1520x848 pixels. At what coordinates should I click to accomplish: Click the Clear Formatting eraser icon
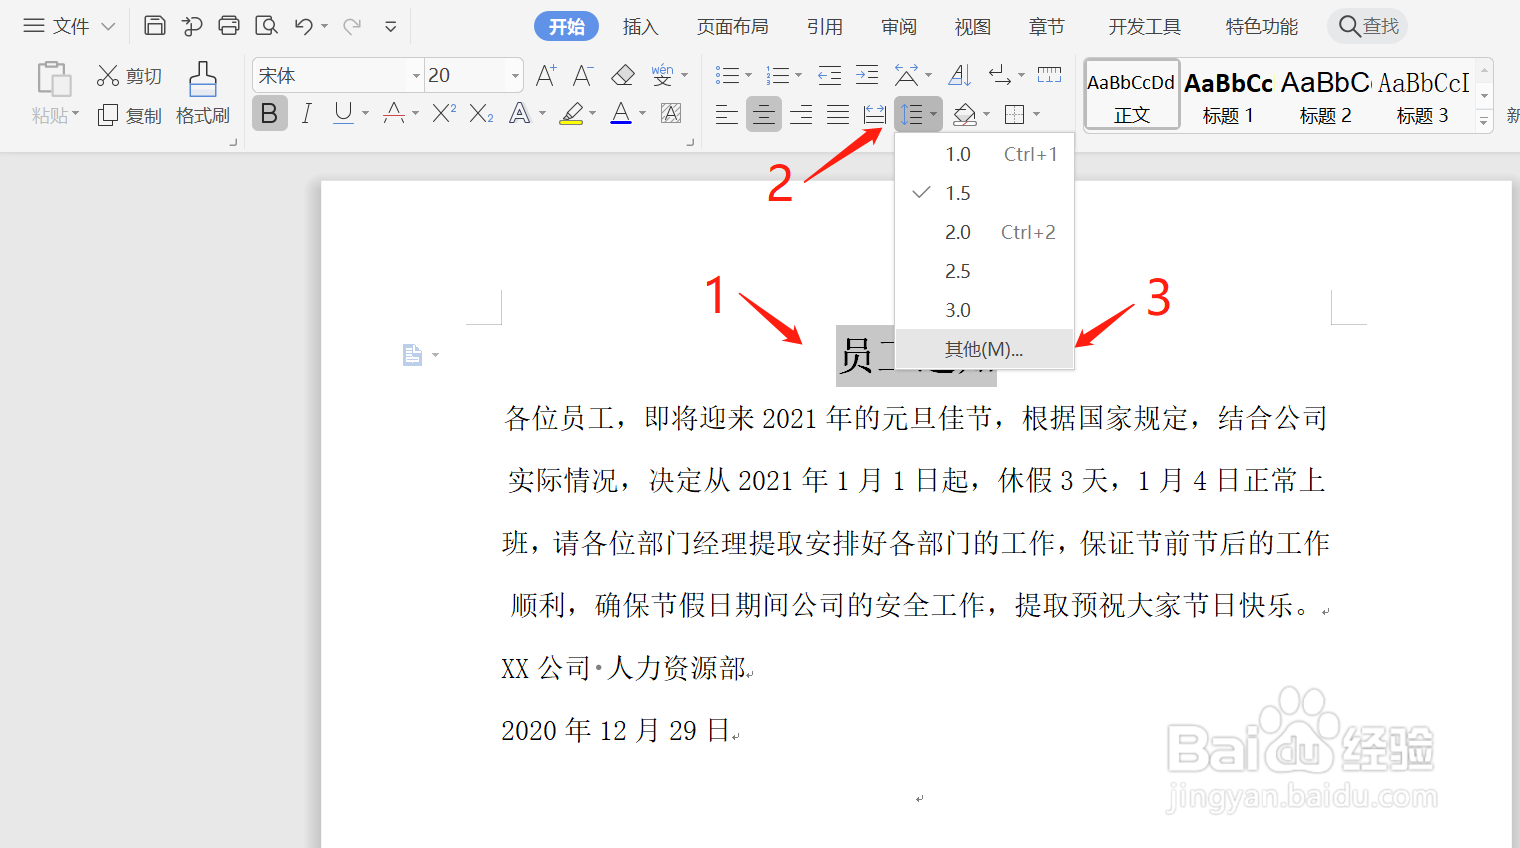[x=623, y=75]
